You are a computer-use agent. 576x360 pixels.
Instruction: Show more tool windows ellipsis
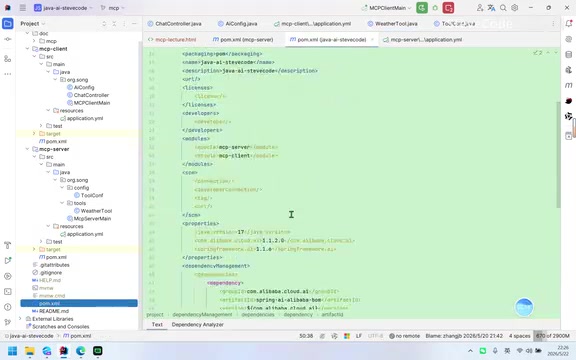pos(8,74)
